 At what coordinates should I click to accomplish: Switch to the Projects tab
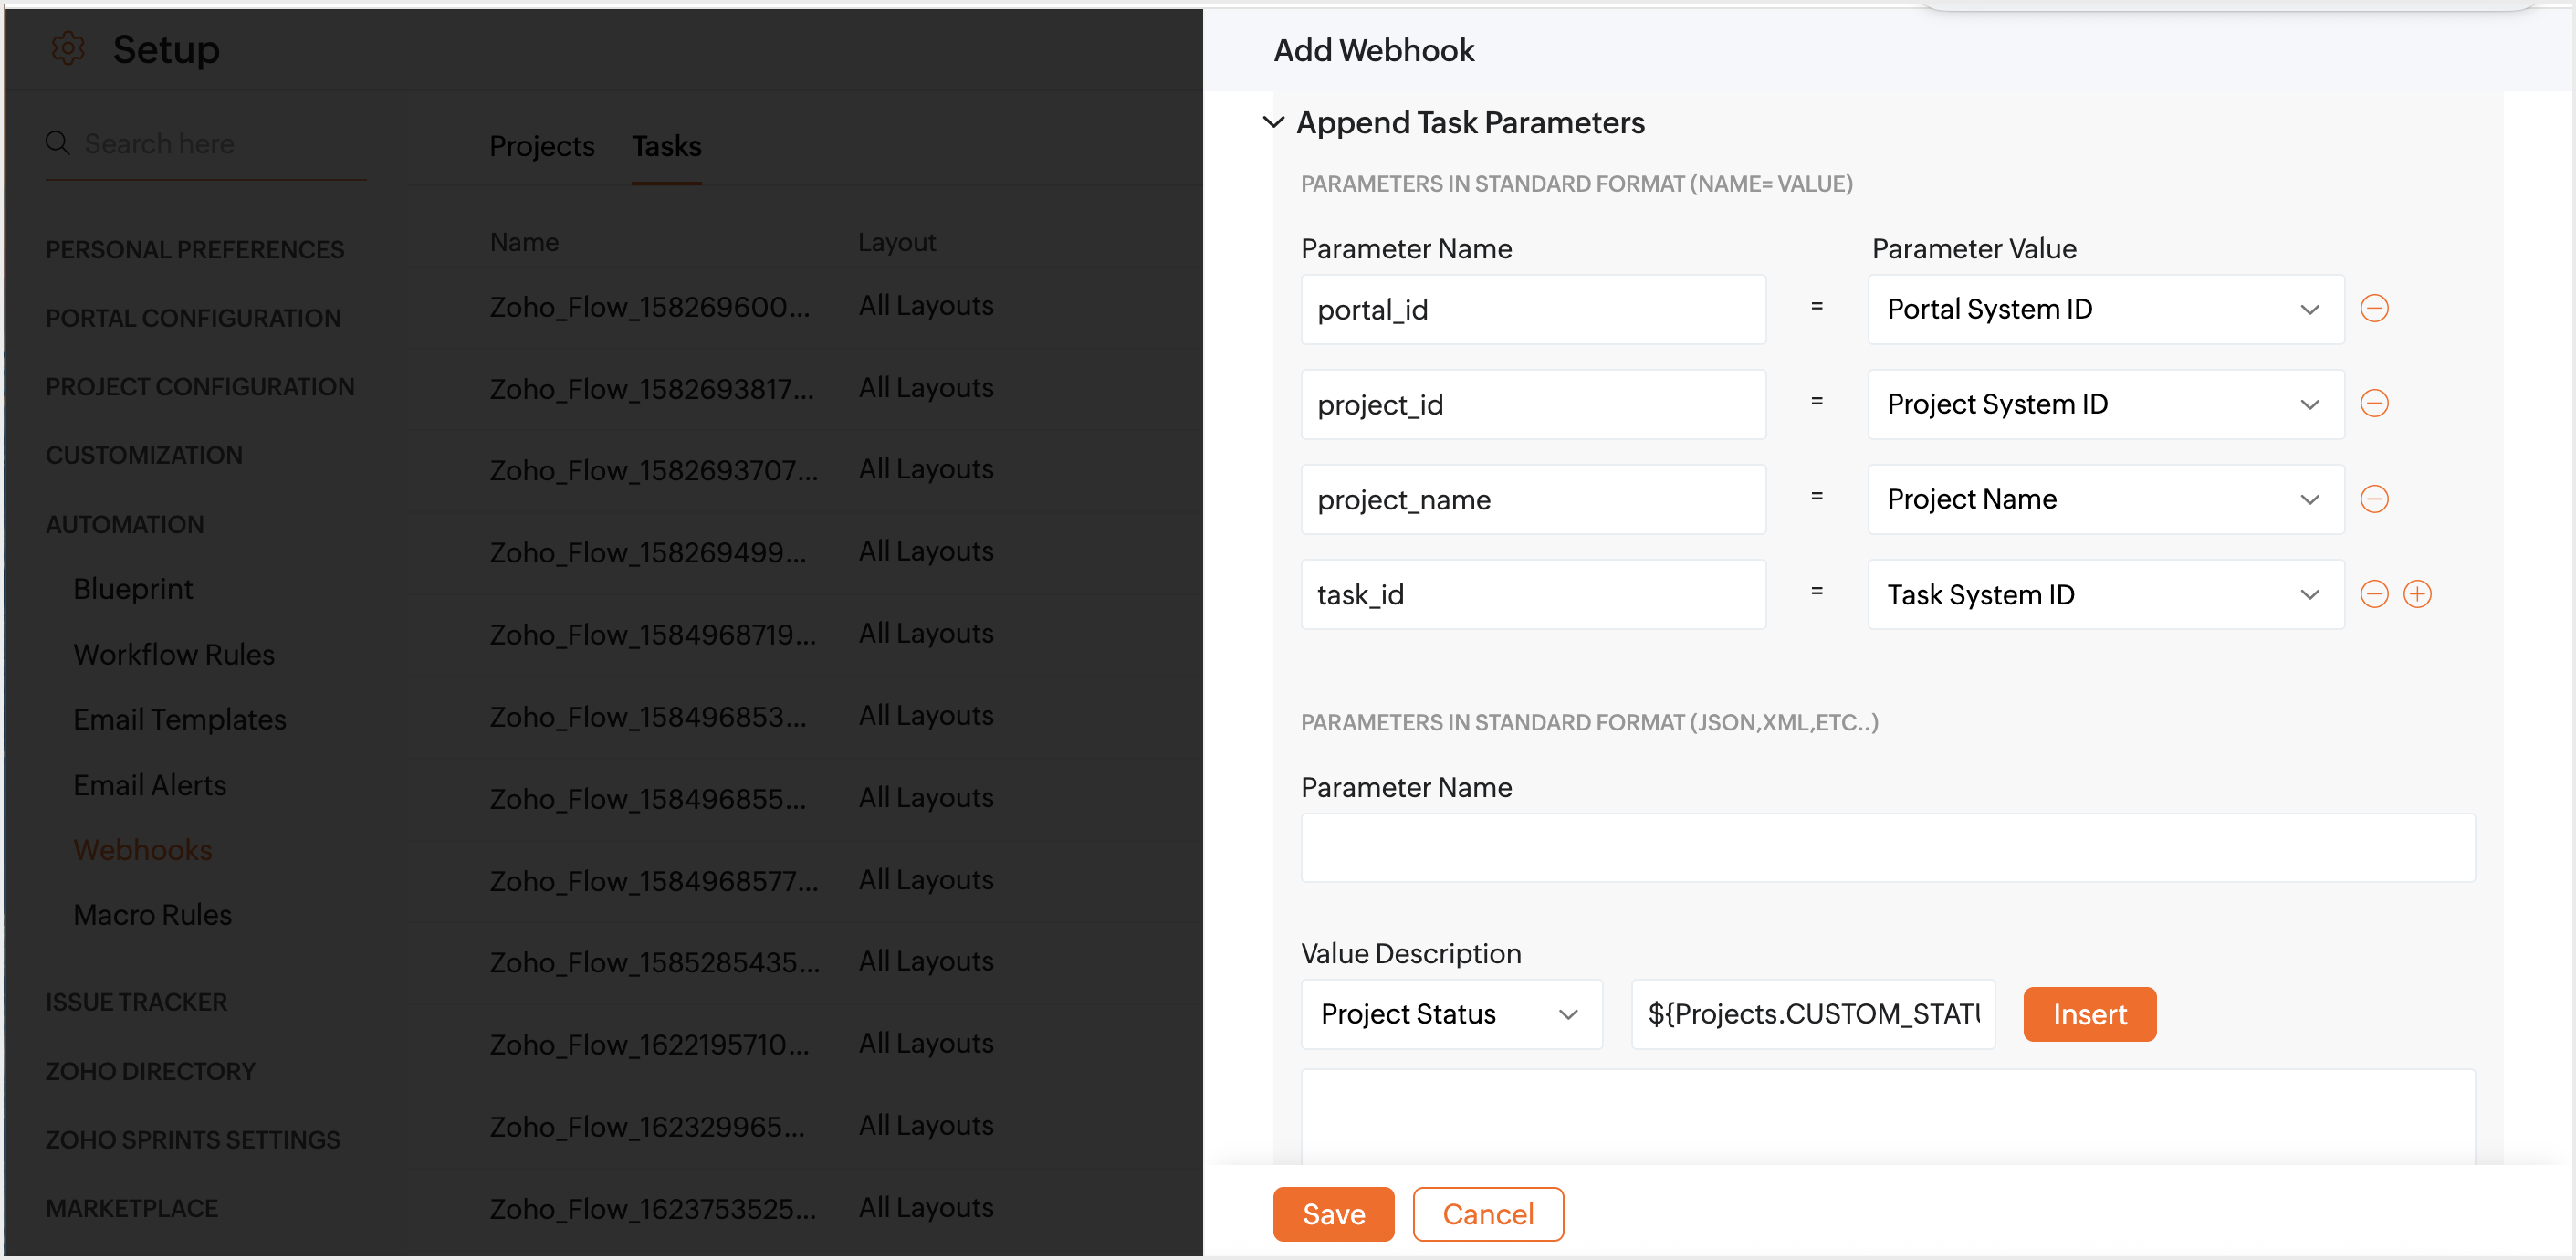click(541, 146)
